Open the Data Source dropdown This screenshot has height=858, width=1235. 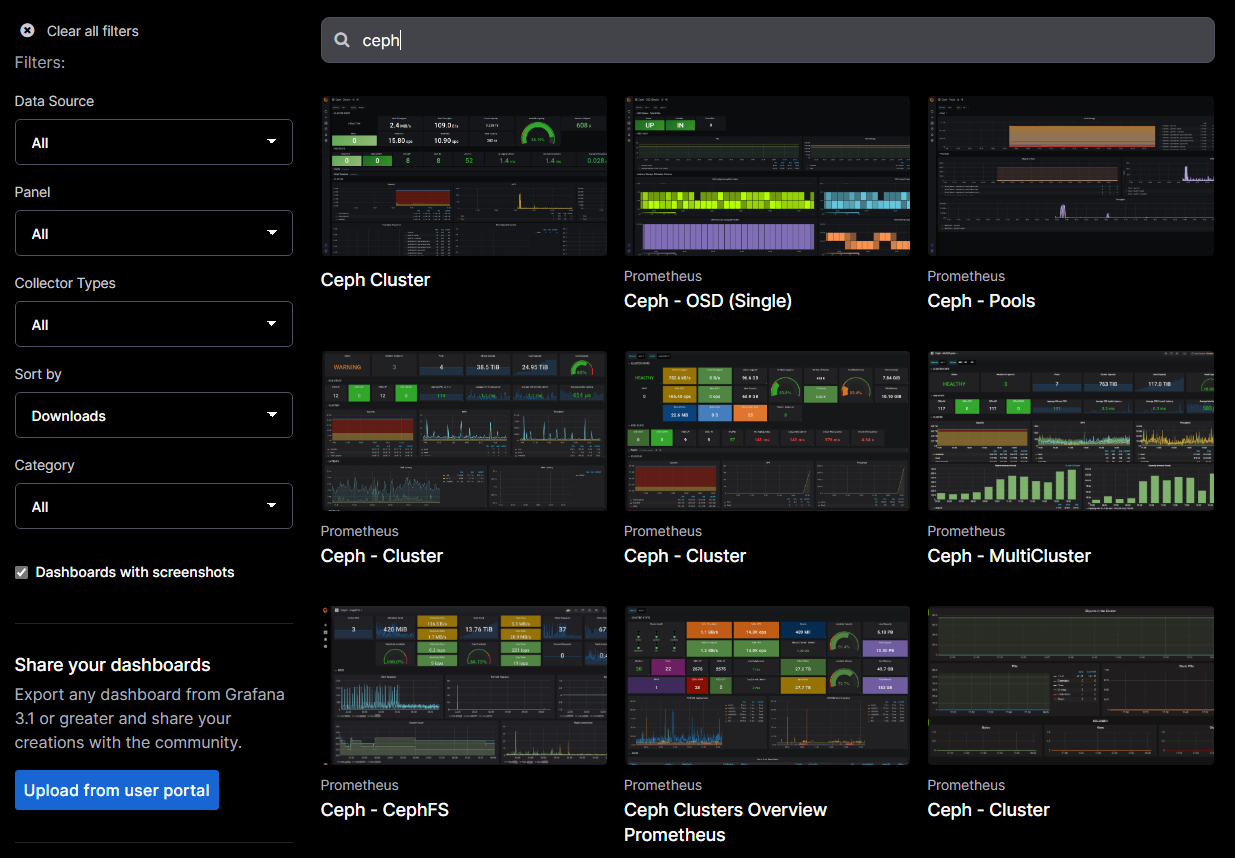click(x=153, y=142)
